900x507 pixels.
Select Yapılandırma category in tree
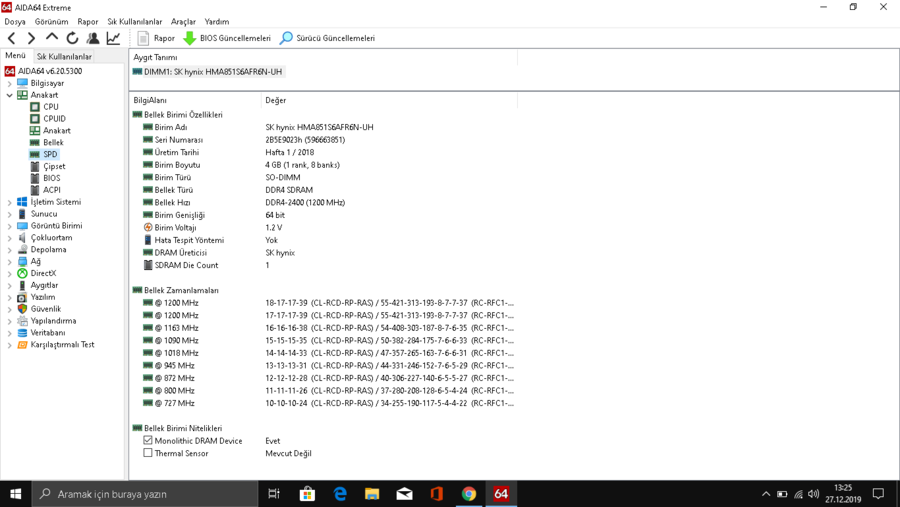[x=53, y=321]
